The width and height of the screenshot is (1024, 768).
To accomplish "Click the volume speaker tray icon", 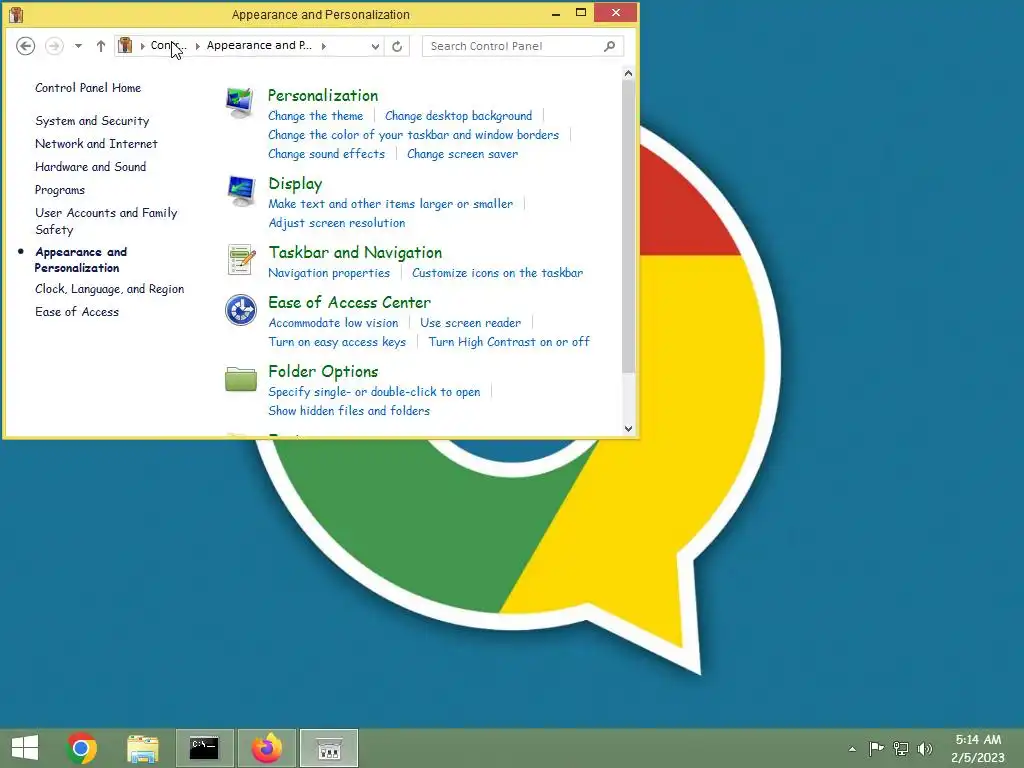I will pos(925,748).
